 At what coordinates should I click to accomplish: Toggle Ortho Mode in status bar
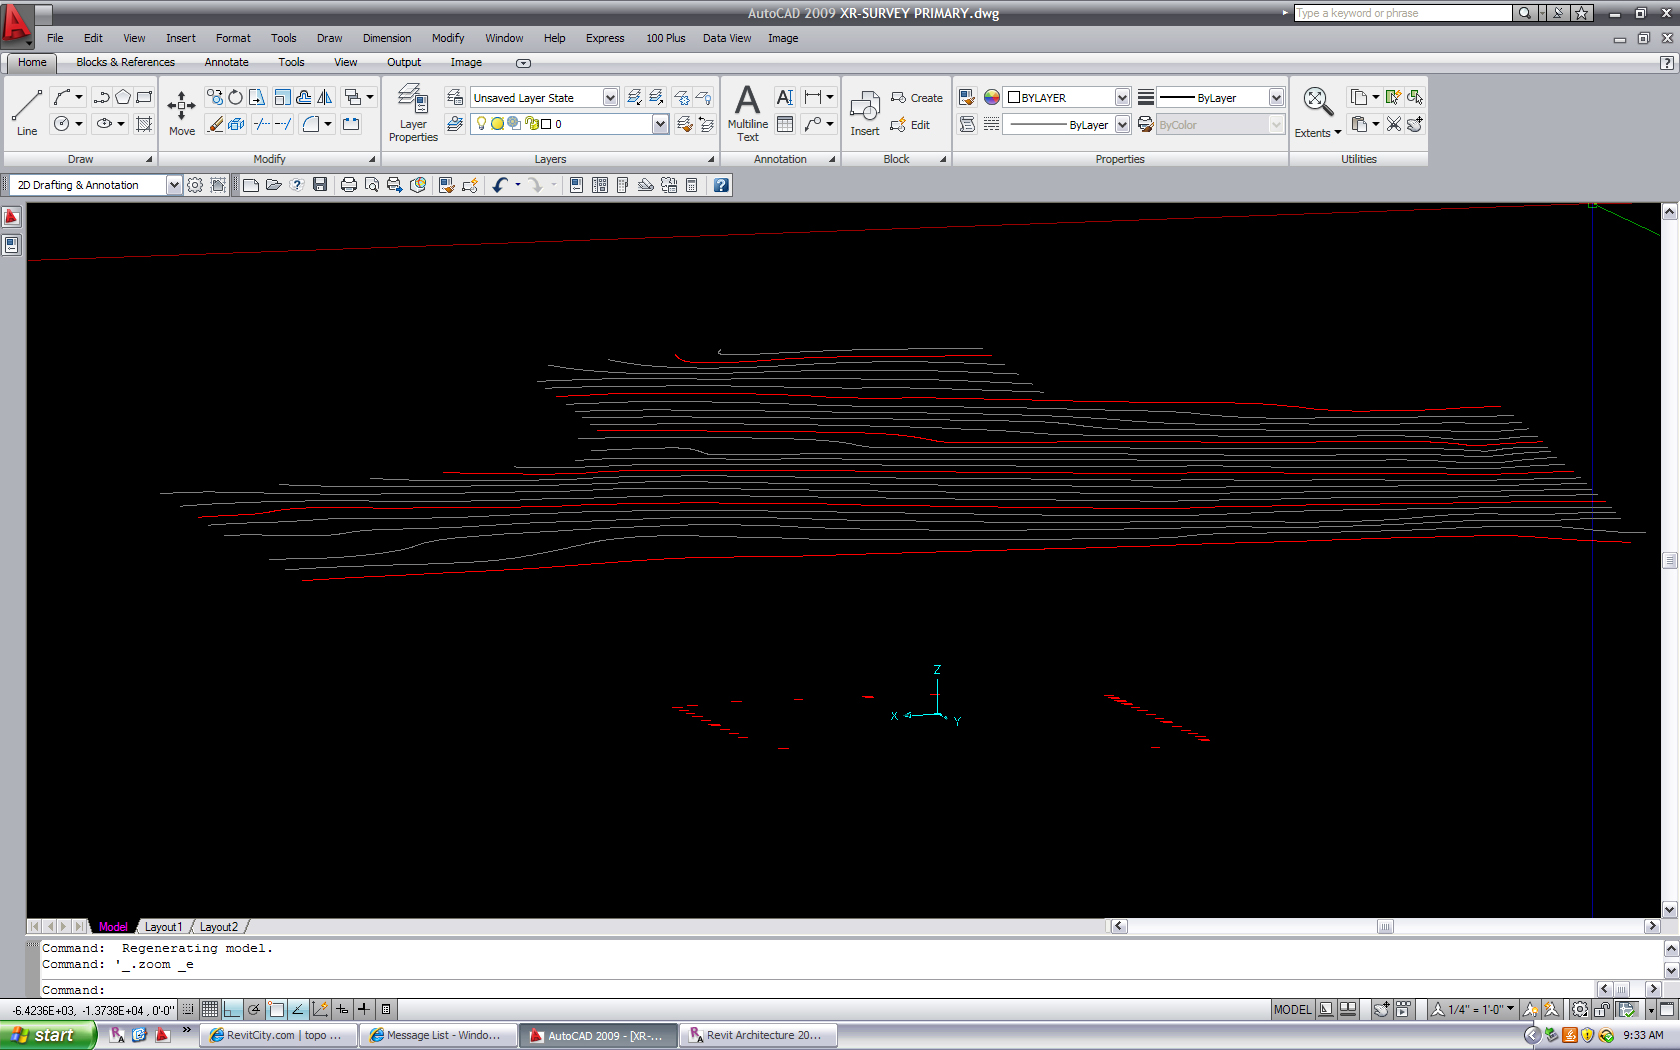coord(232,1010)
